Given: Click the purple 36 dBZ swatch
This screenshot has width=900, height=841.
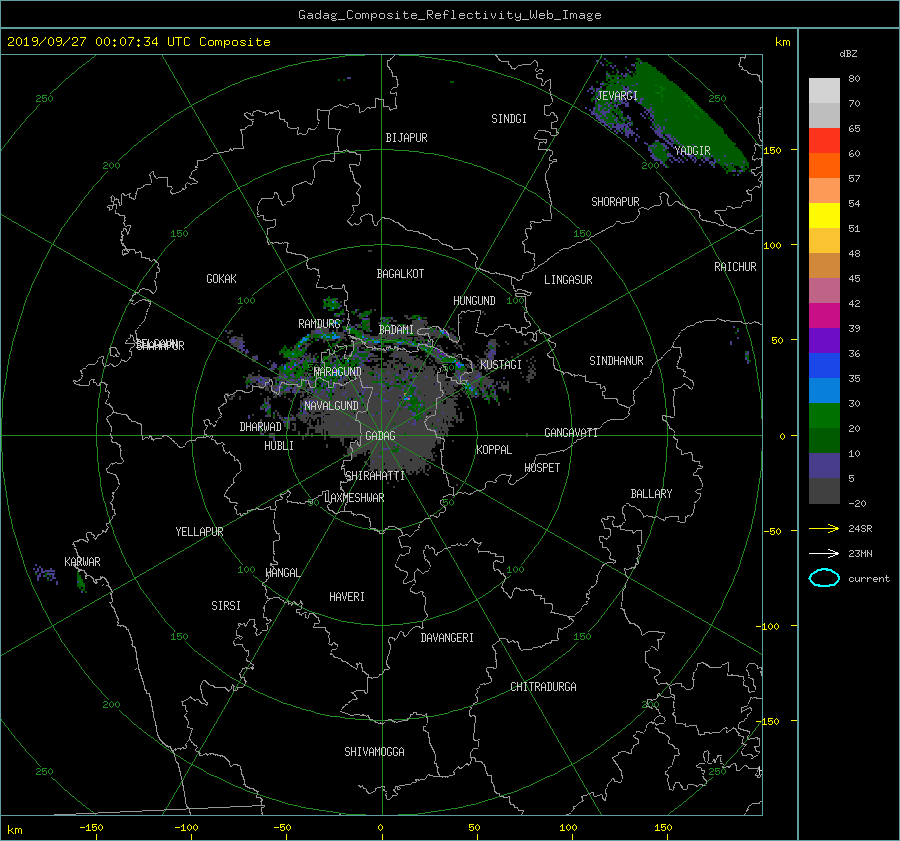Looking at the screenshot, I should coord(824,341).
